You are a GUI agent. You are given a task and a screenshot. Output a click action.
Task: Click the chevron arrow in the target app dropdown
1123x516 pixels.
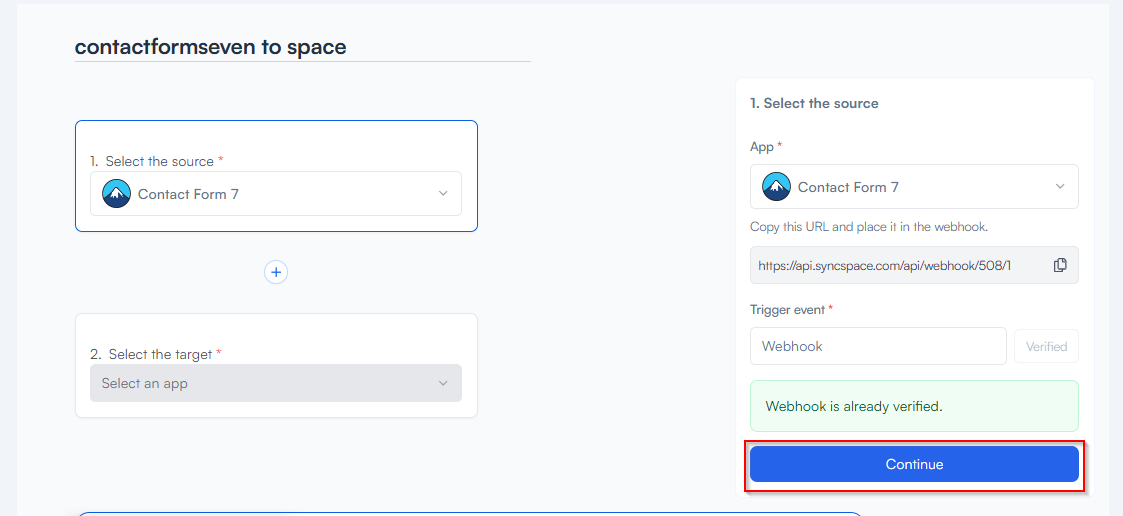tap(443, 383)
